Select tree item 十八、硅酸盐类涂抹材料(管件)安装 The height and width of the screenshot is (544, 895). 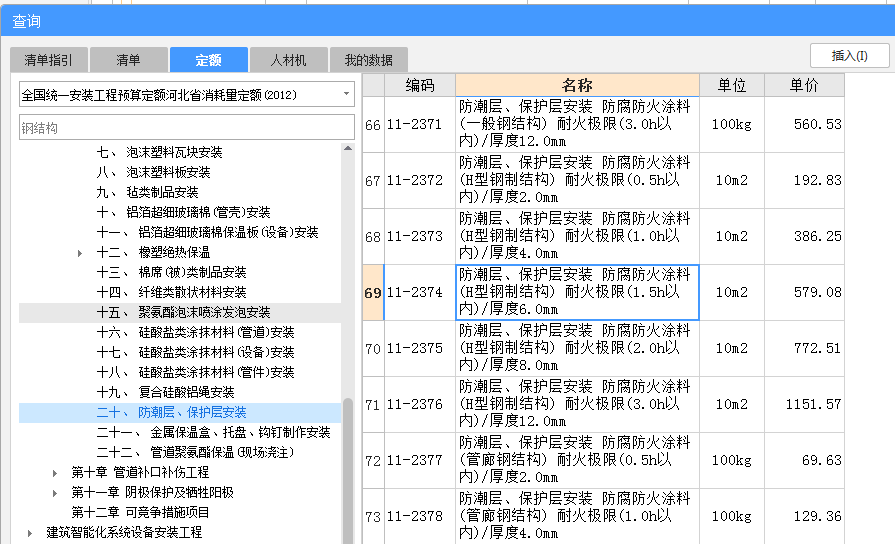[x=195, y=372]
